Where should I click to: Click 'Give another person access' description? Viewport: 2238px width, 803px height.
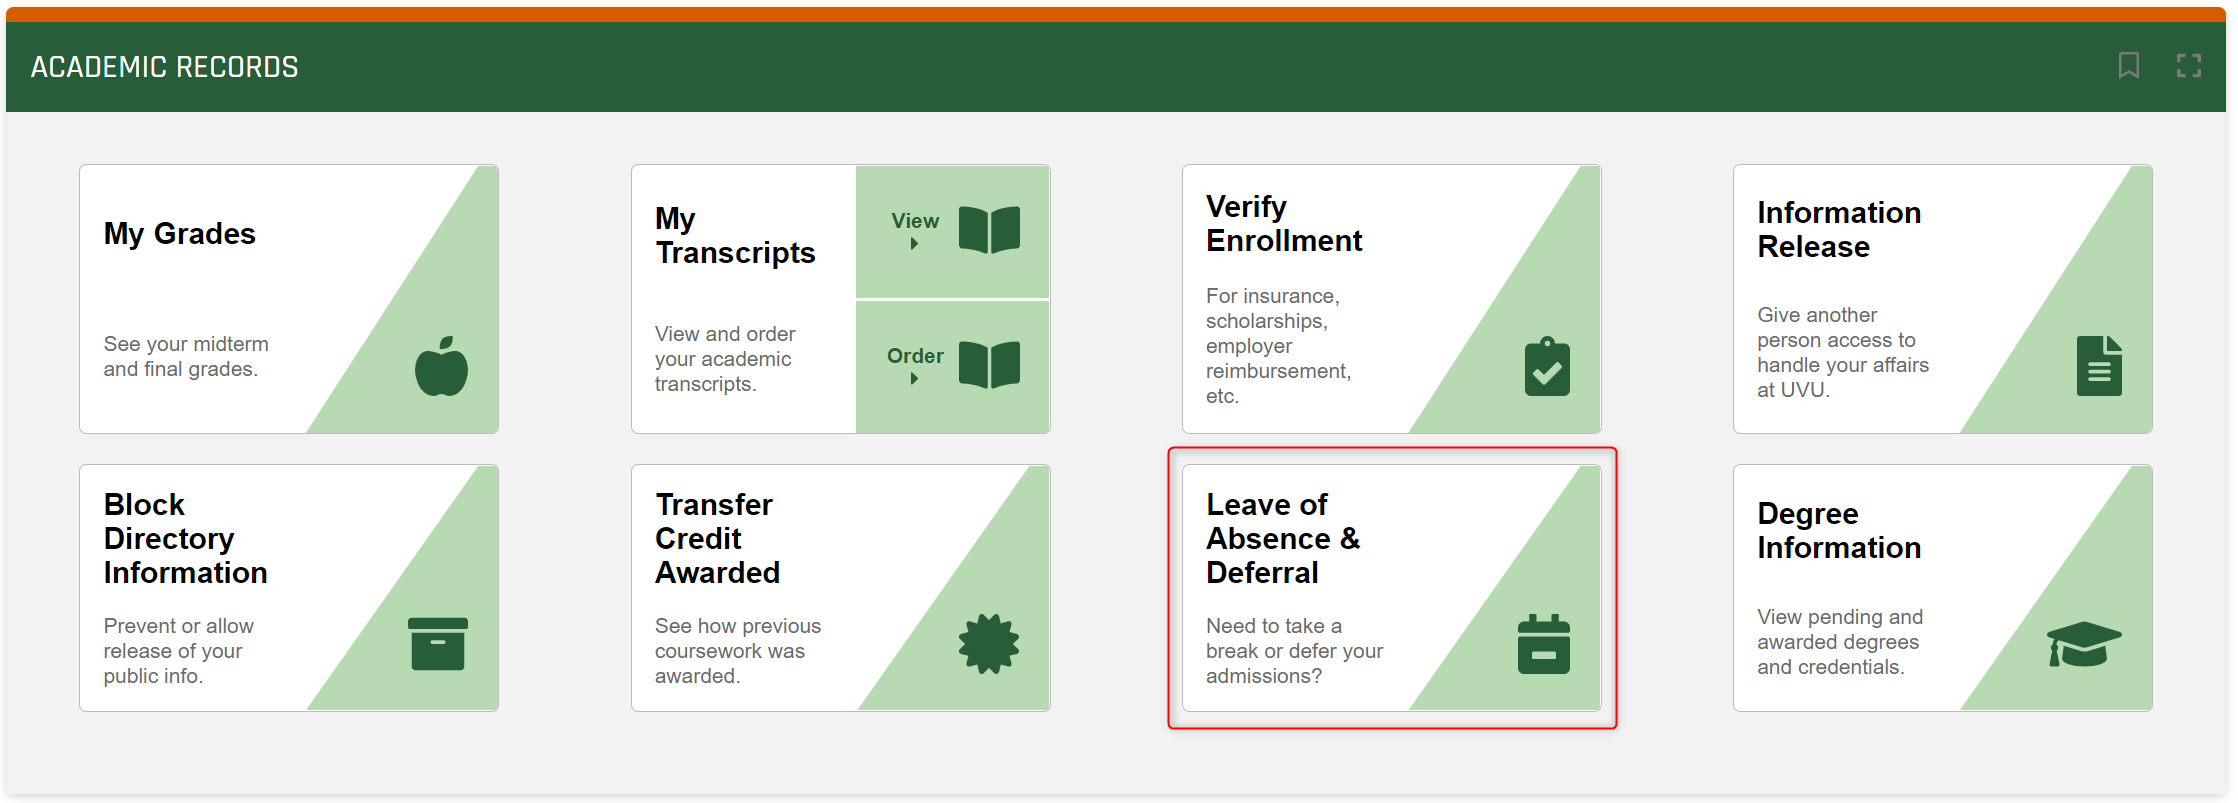(x=1843, y=352)
